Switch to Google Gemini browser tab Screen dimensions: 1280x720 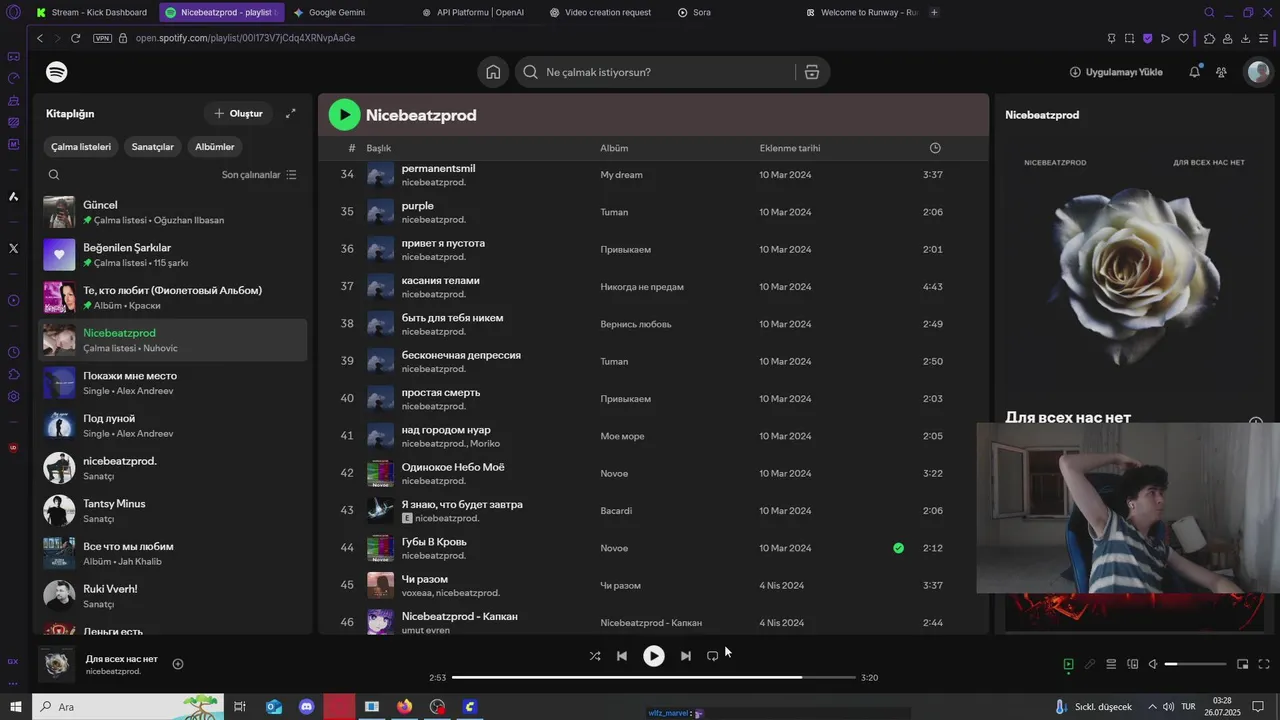(337, 12)
